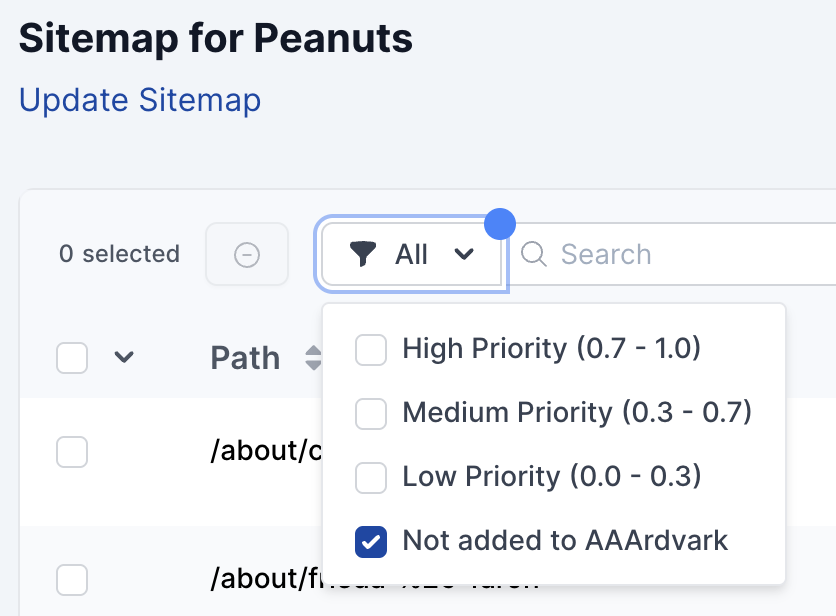Click the blue notification dot on filter
This screenshot has width=836, height=616.
click(x=499, y=224)
